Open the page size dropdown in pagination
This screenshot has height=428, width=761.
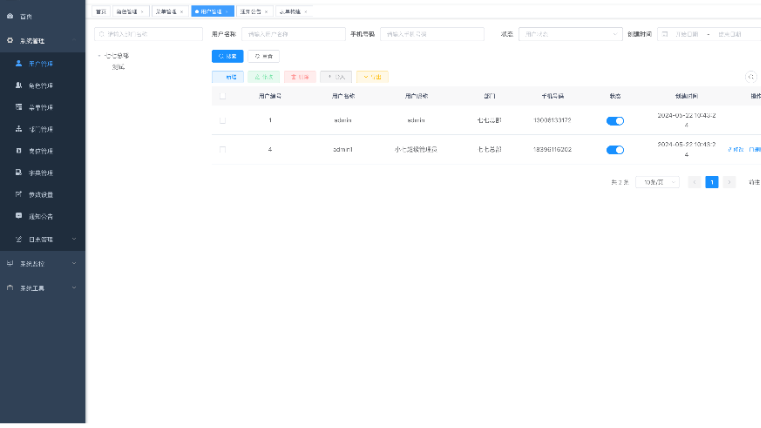657,182
